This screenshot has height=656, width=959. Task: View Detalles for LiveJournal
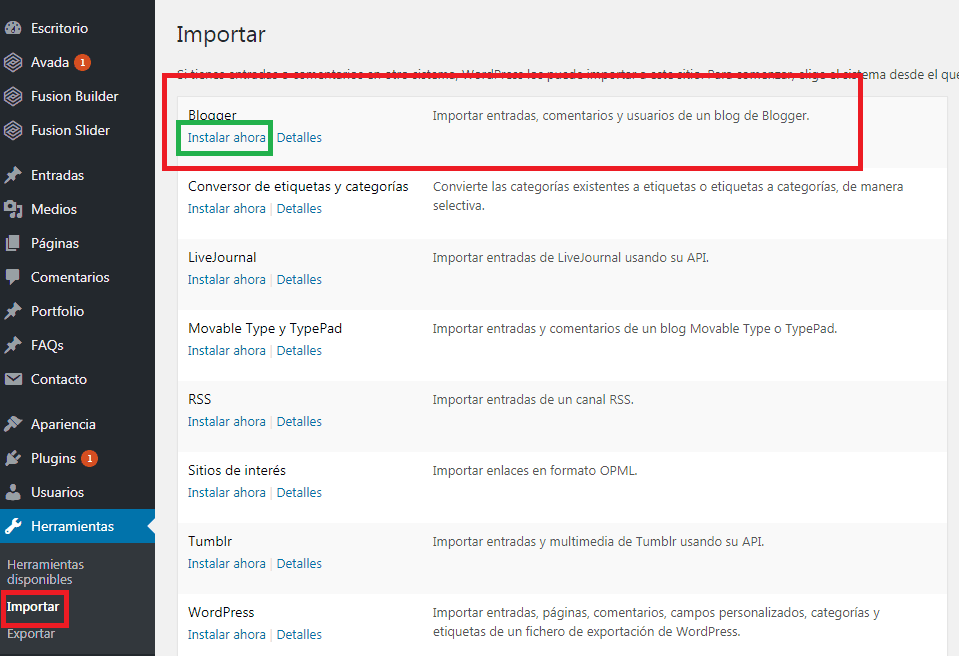[x=299, y=279]
